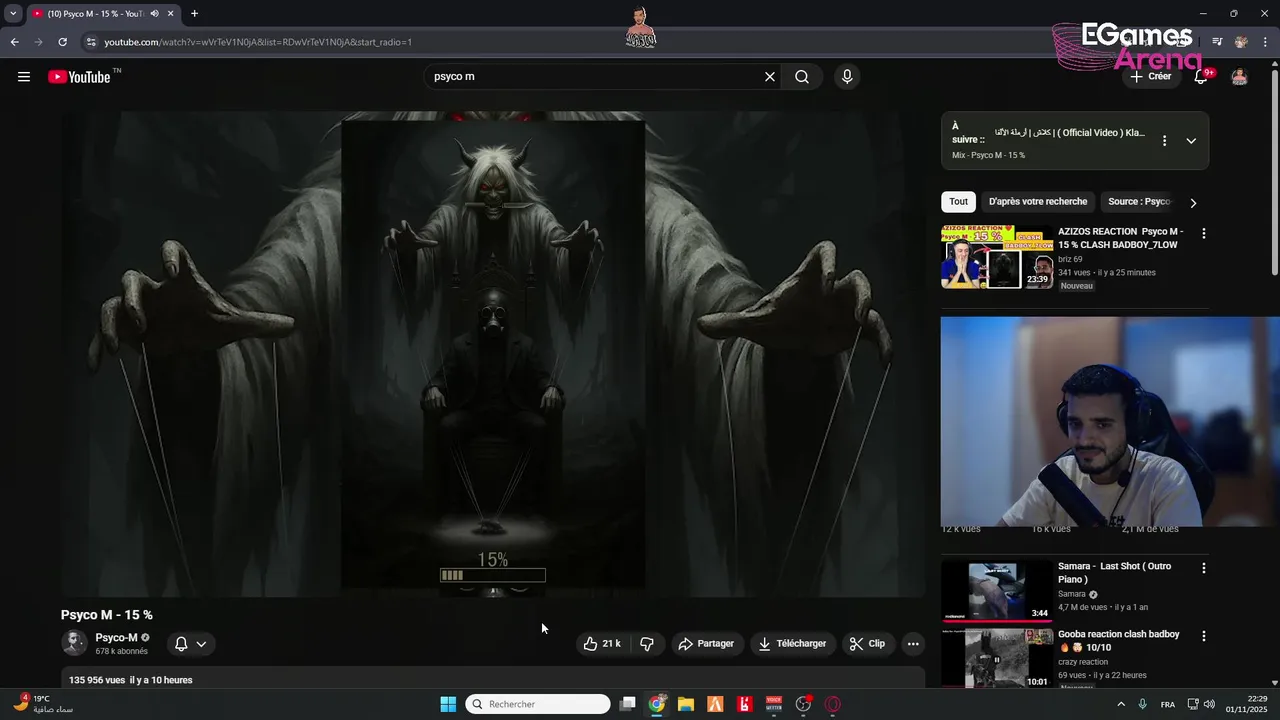Go back with the browser back arrow
This screenshot has width=1280, height=720.
coord(14,42)
